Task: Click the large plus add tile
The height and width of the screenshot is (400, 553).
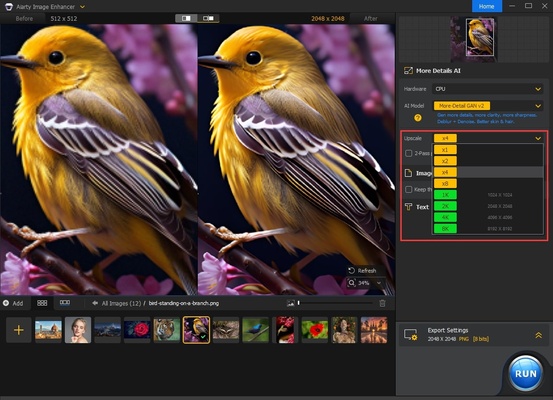Action: [x=18, y=330]
